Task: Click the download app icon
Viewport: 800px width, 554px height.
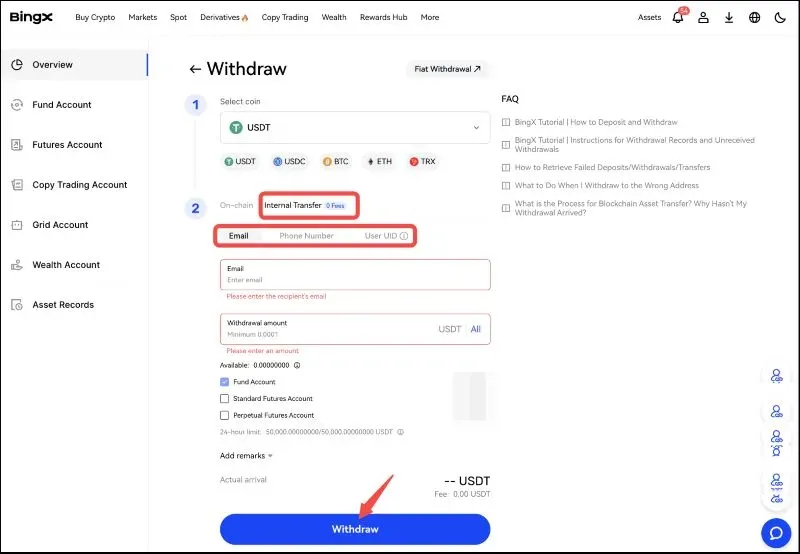Action: tap(729, 18)
